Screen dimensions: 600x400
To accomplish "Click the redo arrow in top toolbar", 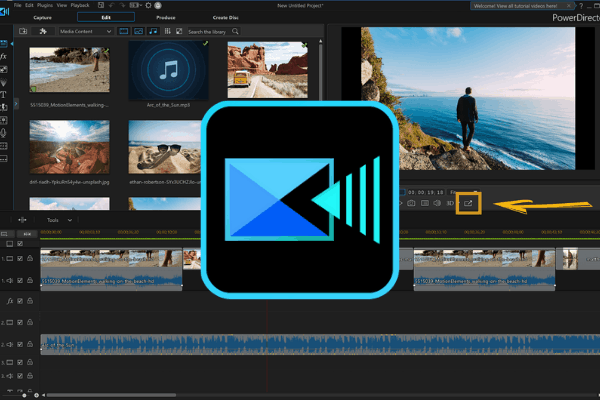I will 122,5.
